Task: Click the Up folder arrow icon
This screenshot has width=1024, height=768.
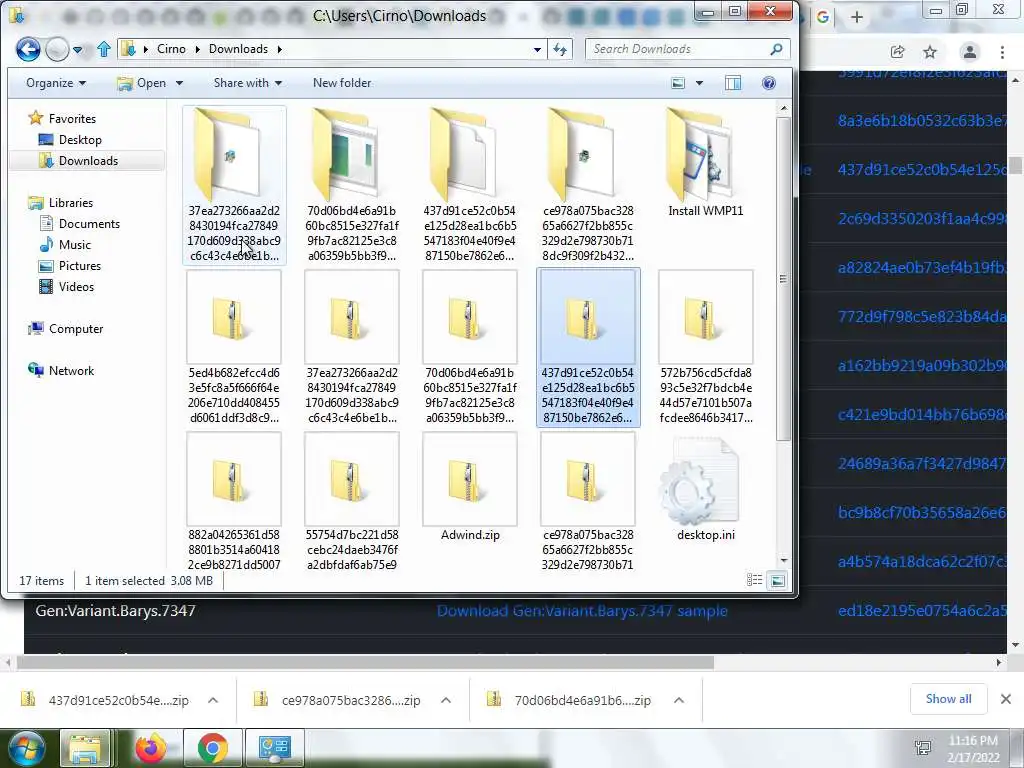Action: coord(103,49)
